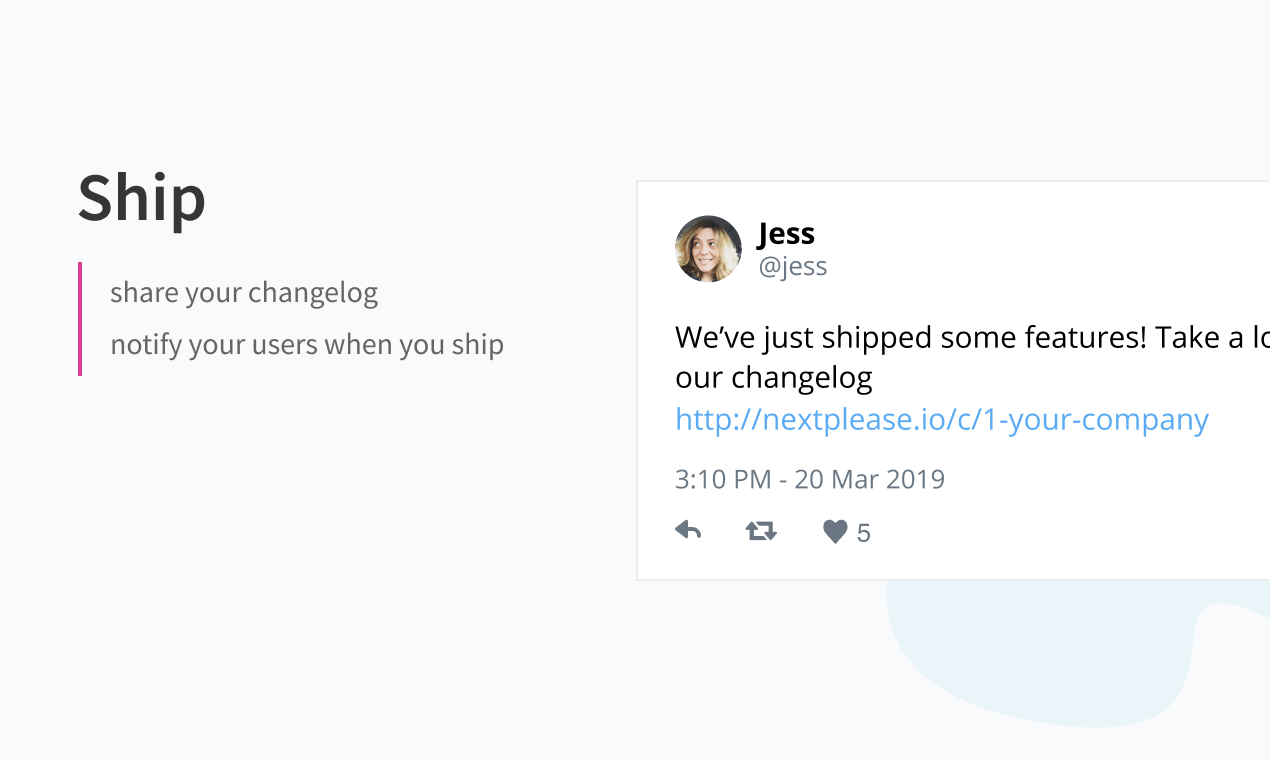Select 'notify your users when you ship'

point(307,345)
